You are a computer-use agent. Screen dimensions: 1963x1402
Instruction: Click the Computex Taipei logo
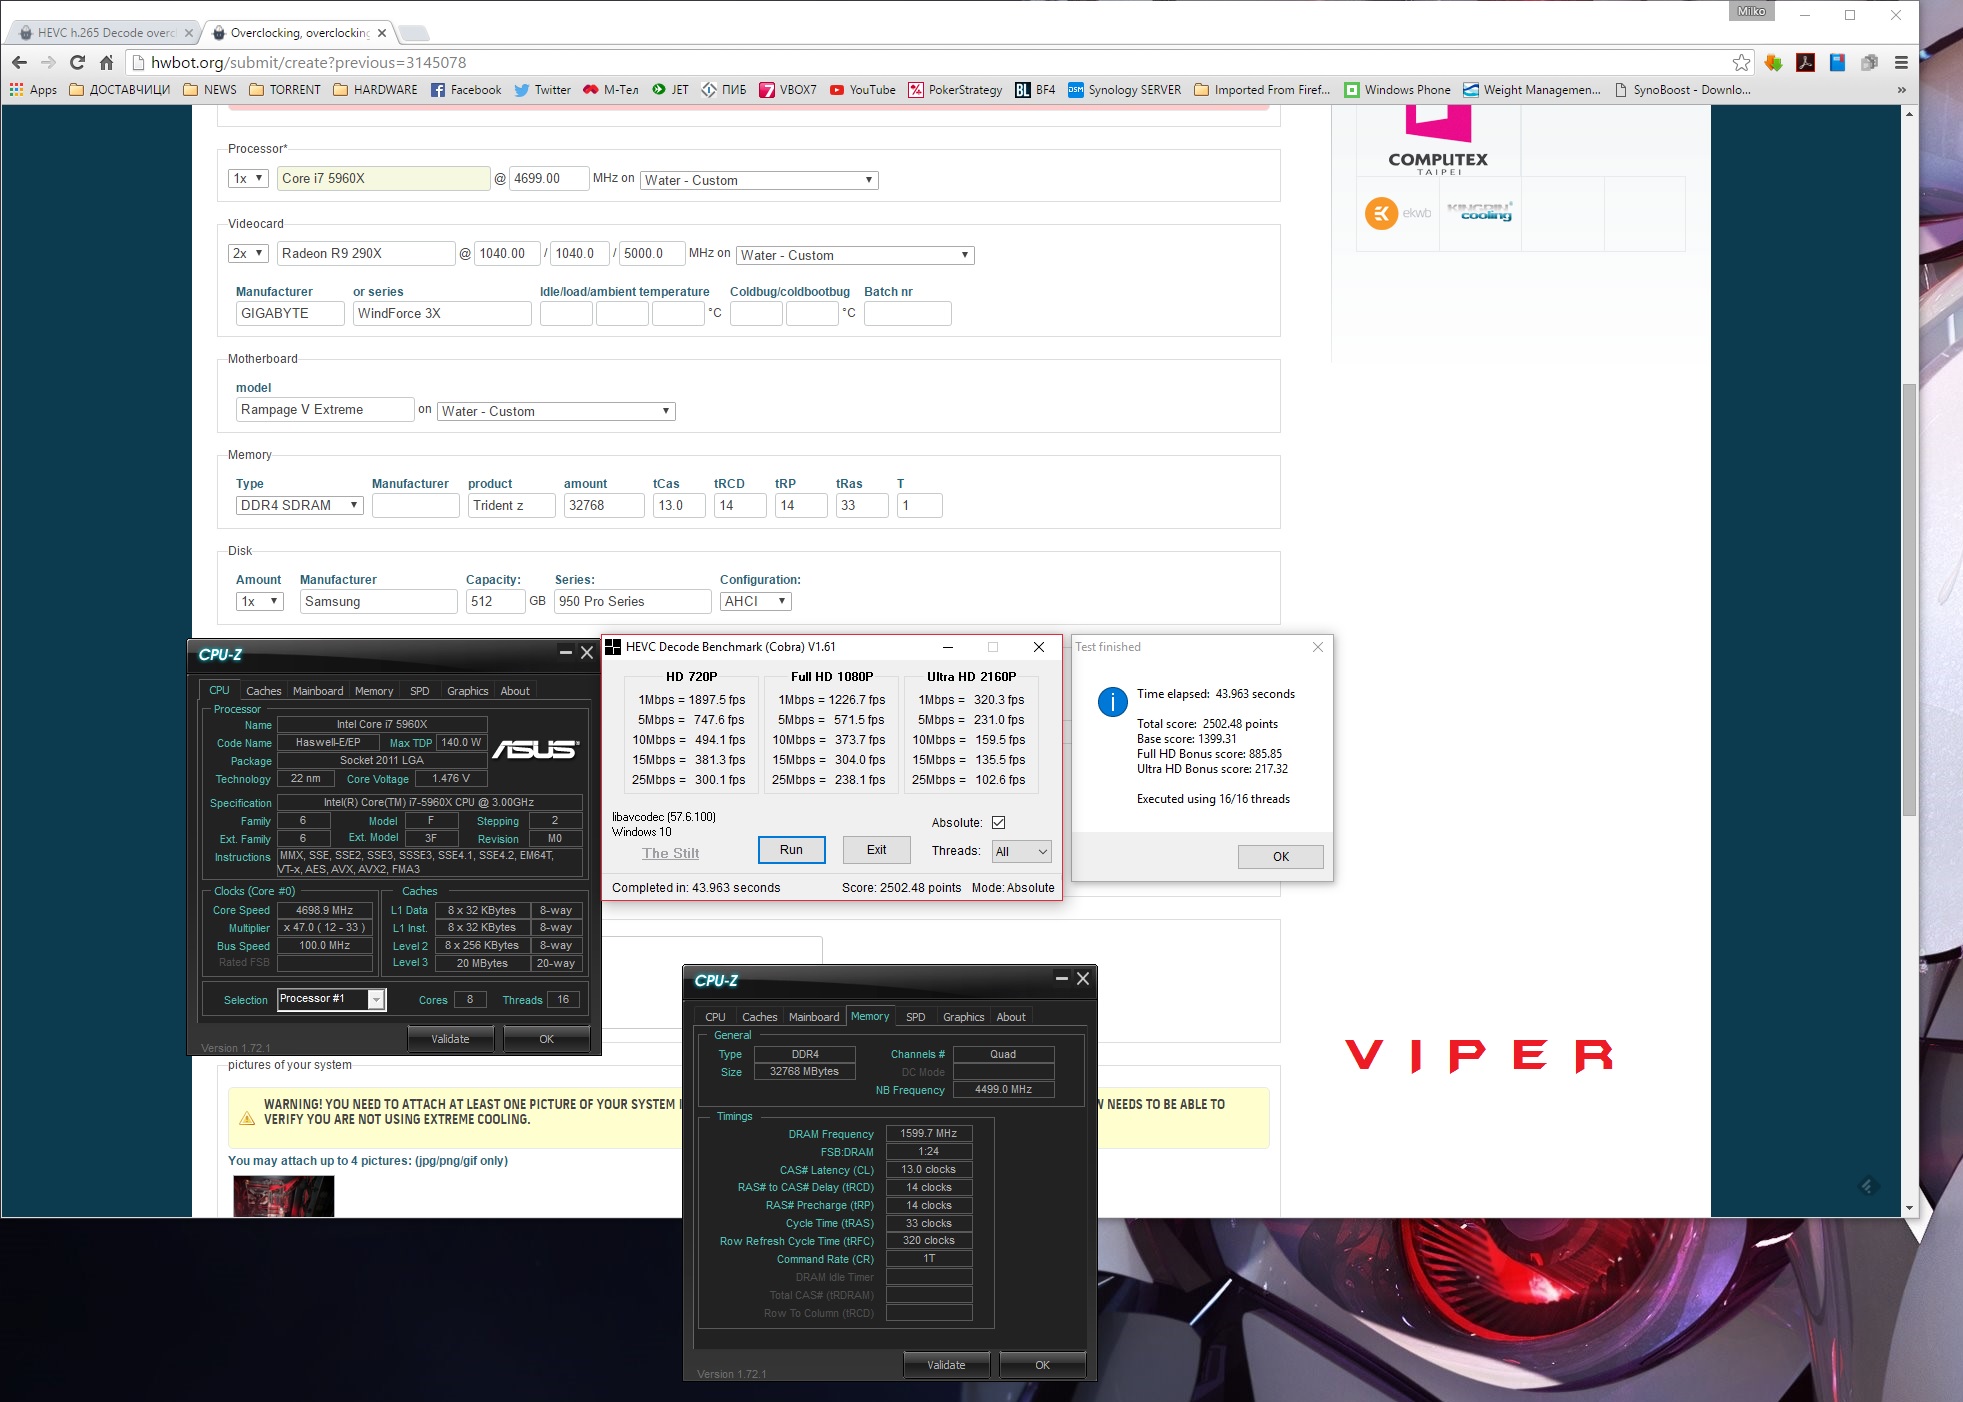pos(1438,141)
